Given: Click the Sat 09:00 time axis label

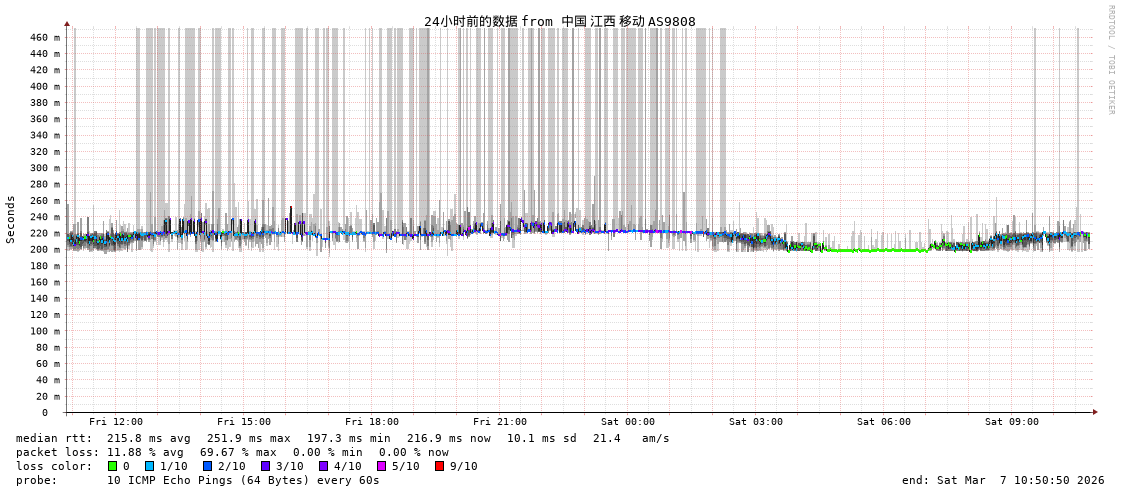Looking at the screenshot, I should pos(1012,422).
